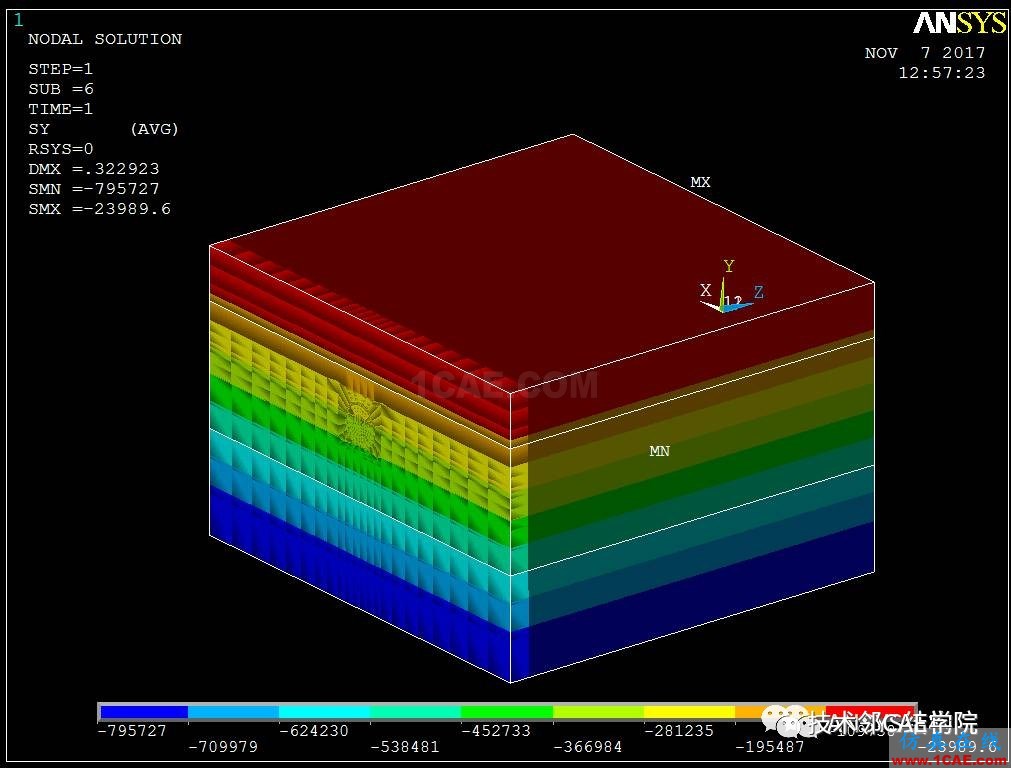Click the NOV 7 2017 date stamp

coord(925,53)
